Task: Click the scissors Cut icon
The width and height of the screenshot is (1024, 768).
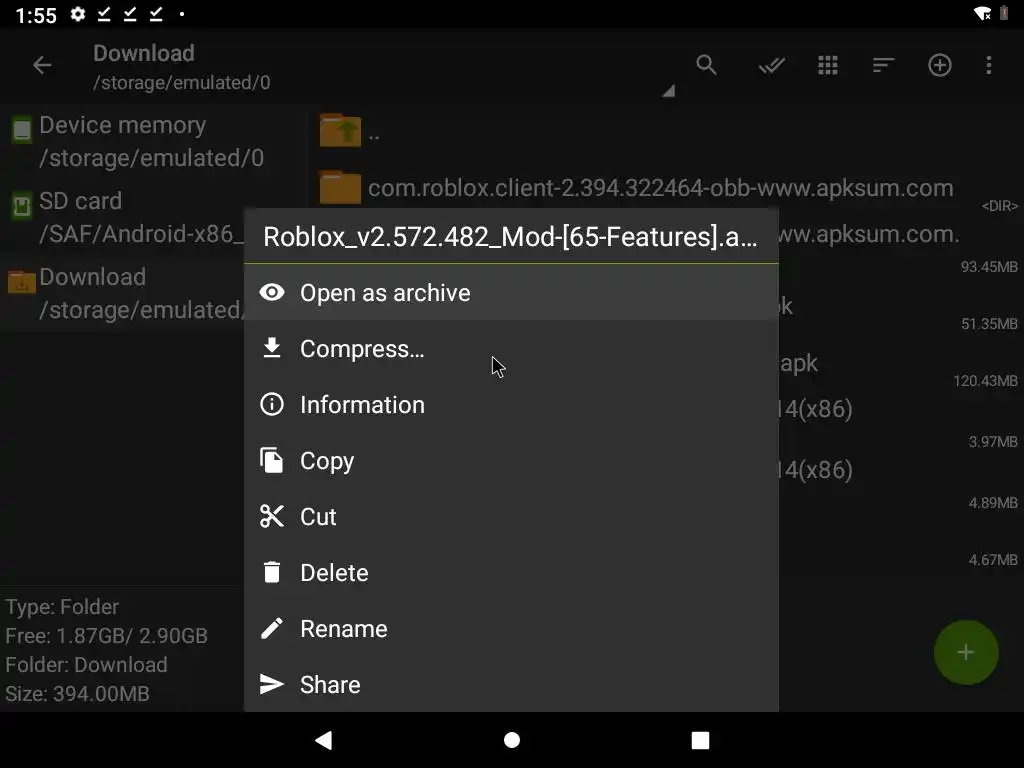Action: (x=272, y=516)
